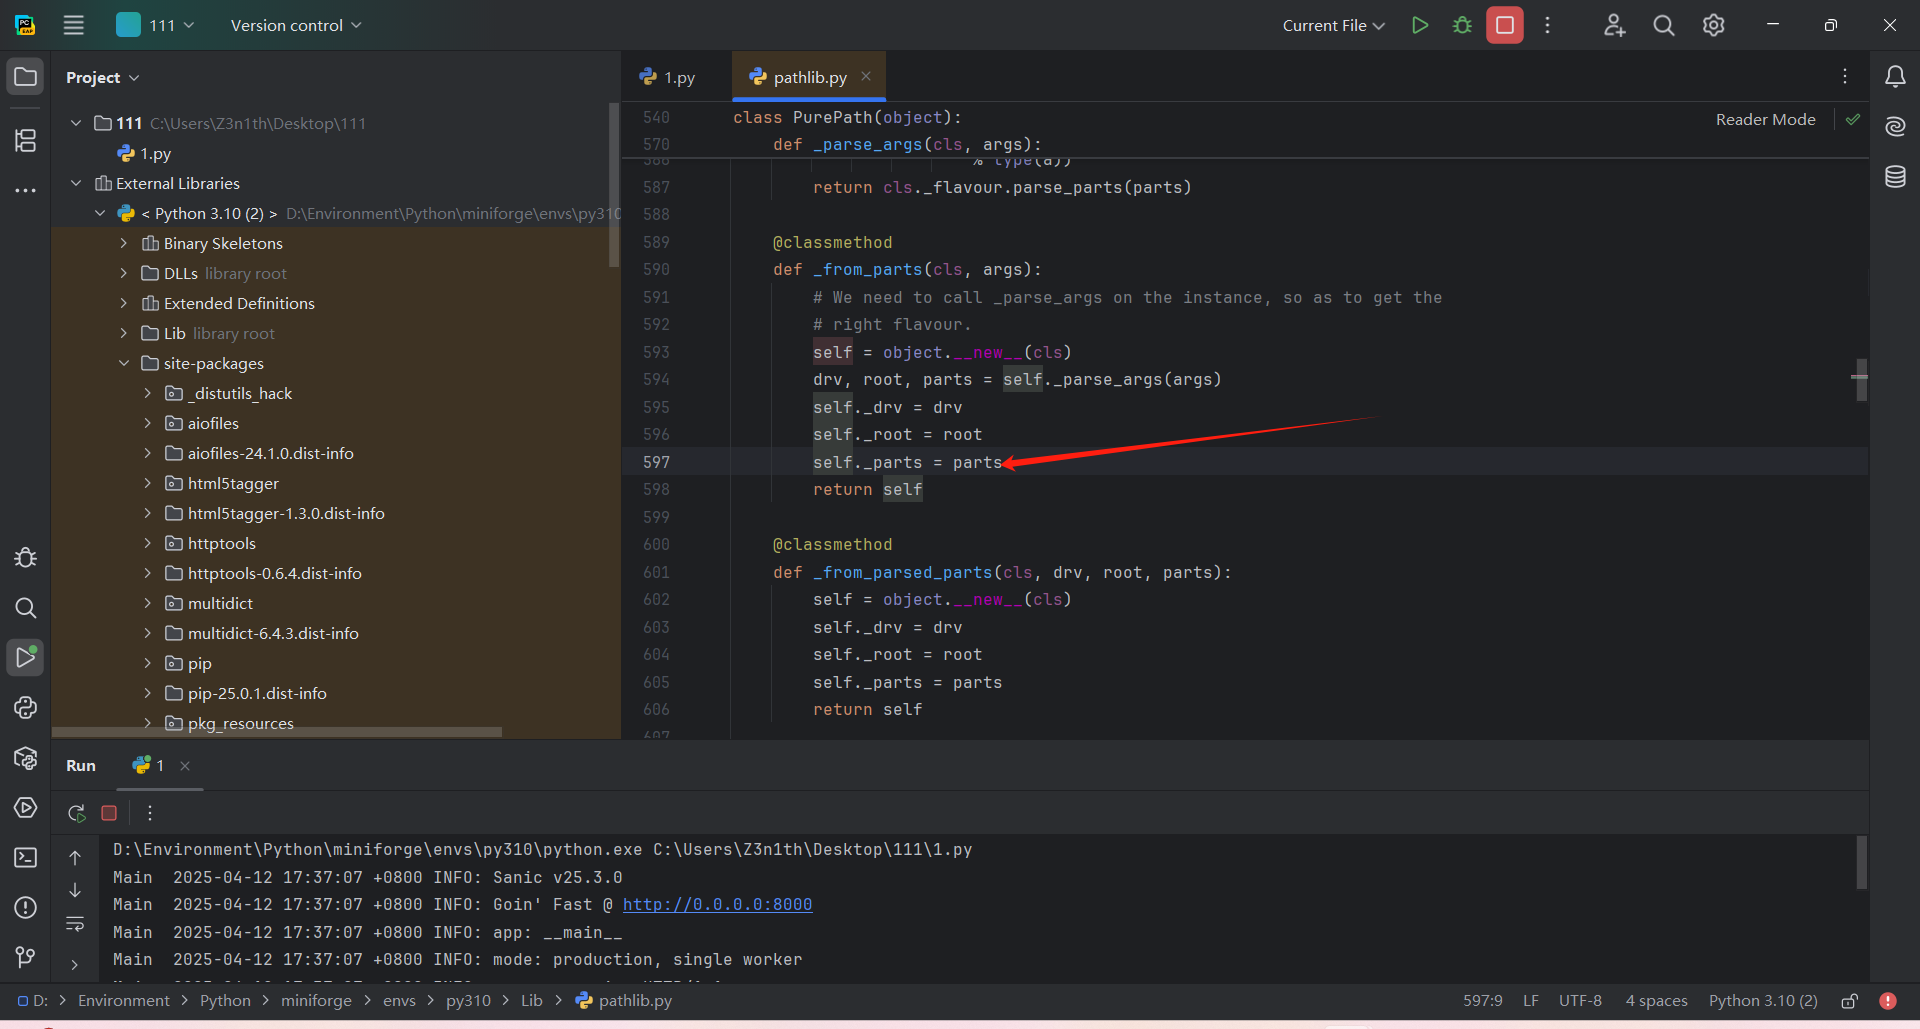Click the Debug bug icon in toolbar
Image resolution: width=1920 pixels, height=1029 pixels.
(x=1462, y=26)
